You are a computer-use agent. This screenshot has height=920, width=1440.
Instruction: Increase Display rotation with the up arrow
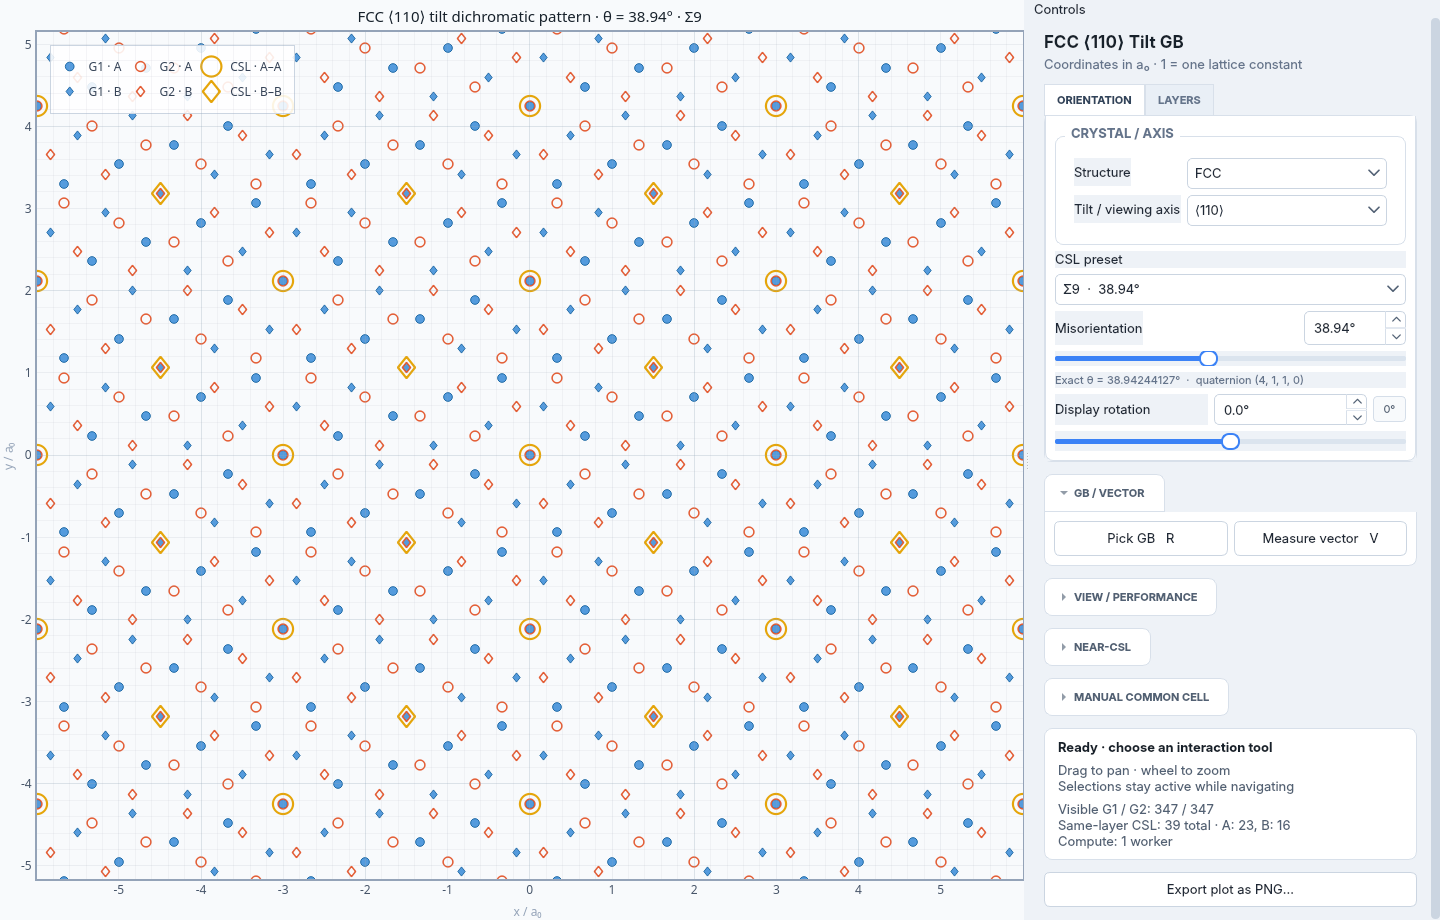tap(1356, 402)
